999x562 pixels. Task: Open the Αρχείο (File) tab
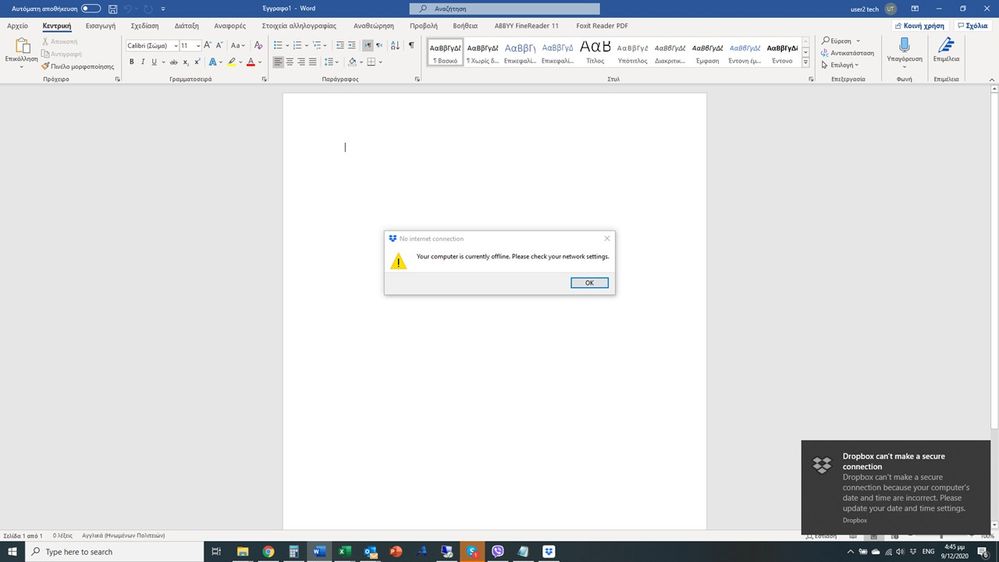pyautogui.click(x=18, y=26)
